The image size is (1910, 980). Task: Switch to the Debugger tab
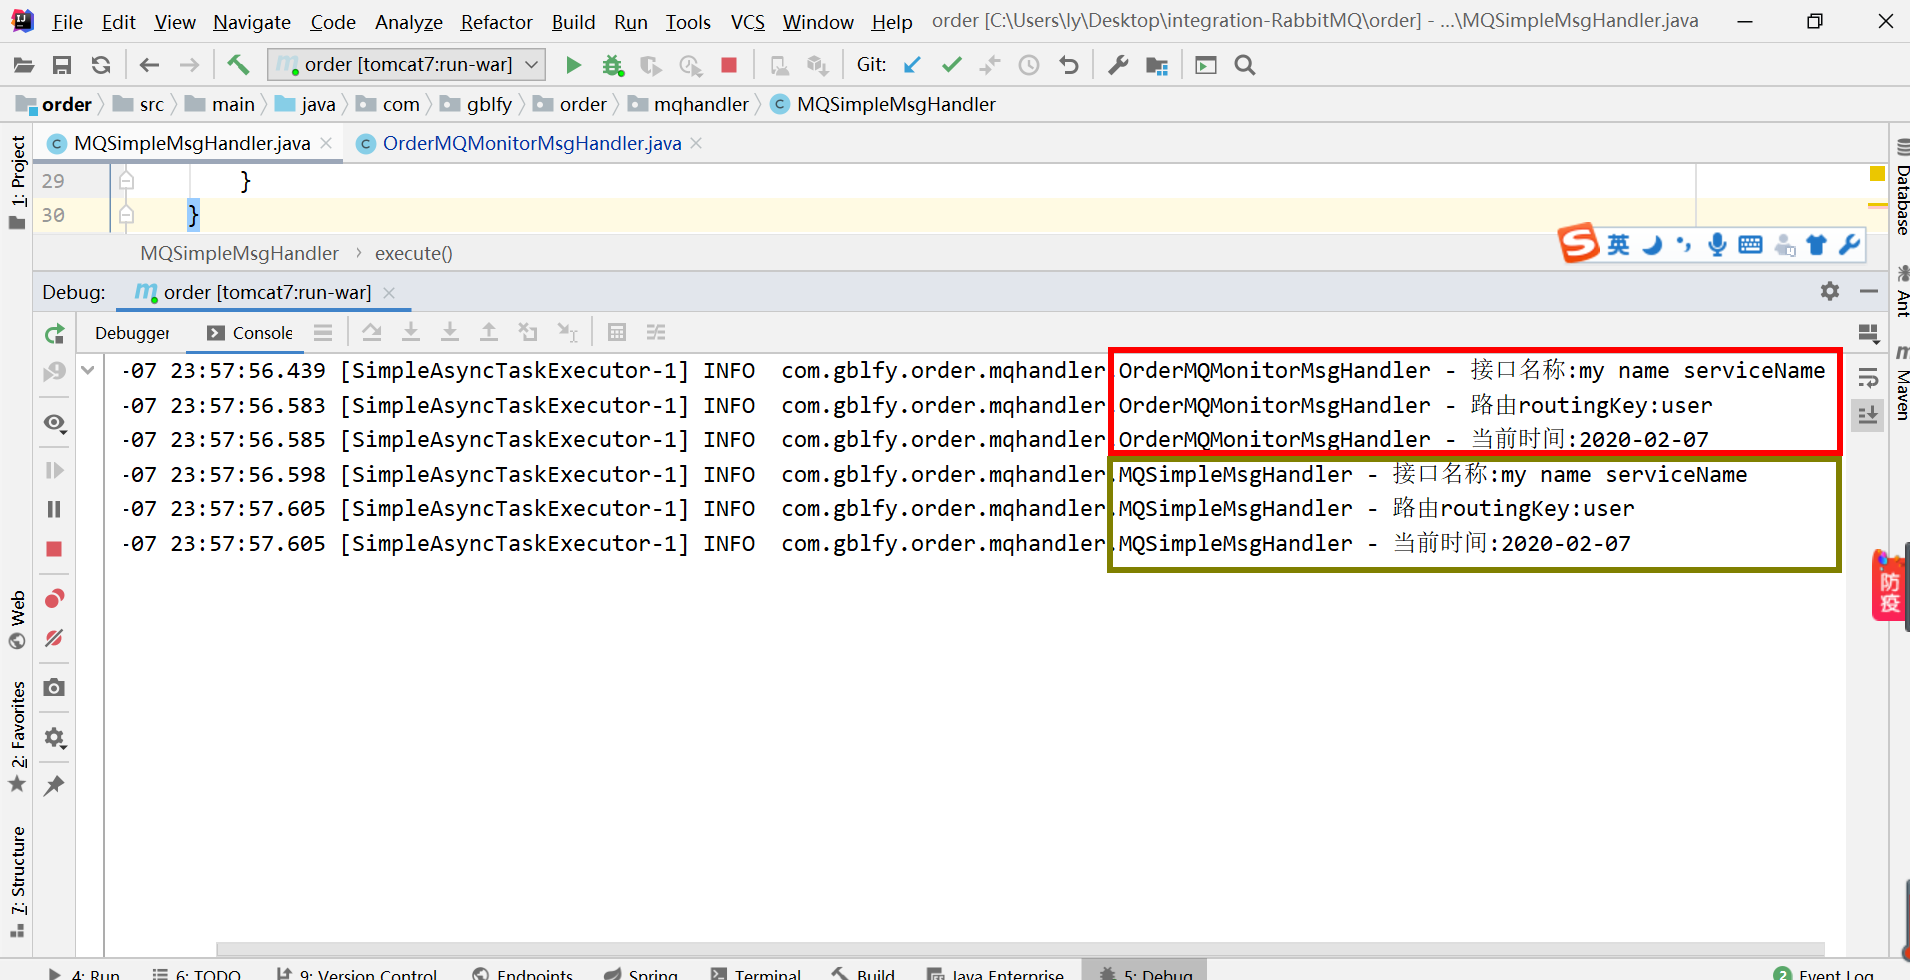click(132, 333)
